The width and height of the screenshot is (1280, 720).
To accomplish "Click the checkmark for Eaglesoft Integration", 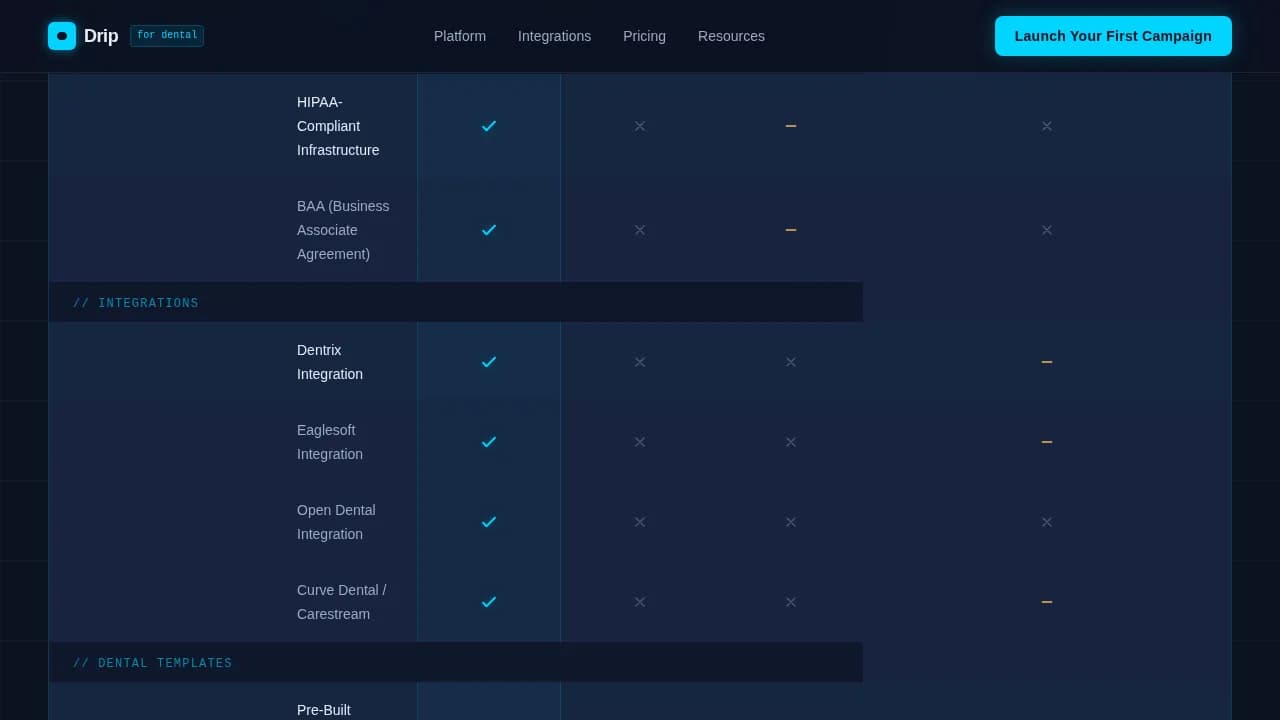I will click(x=489, y=442).
